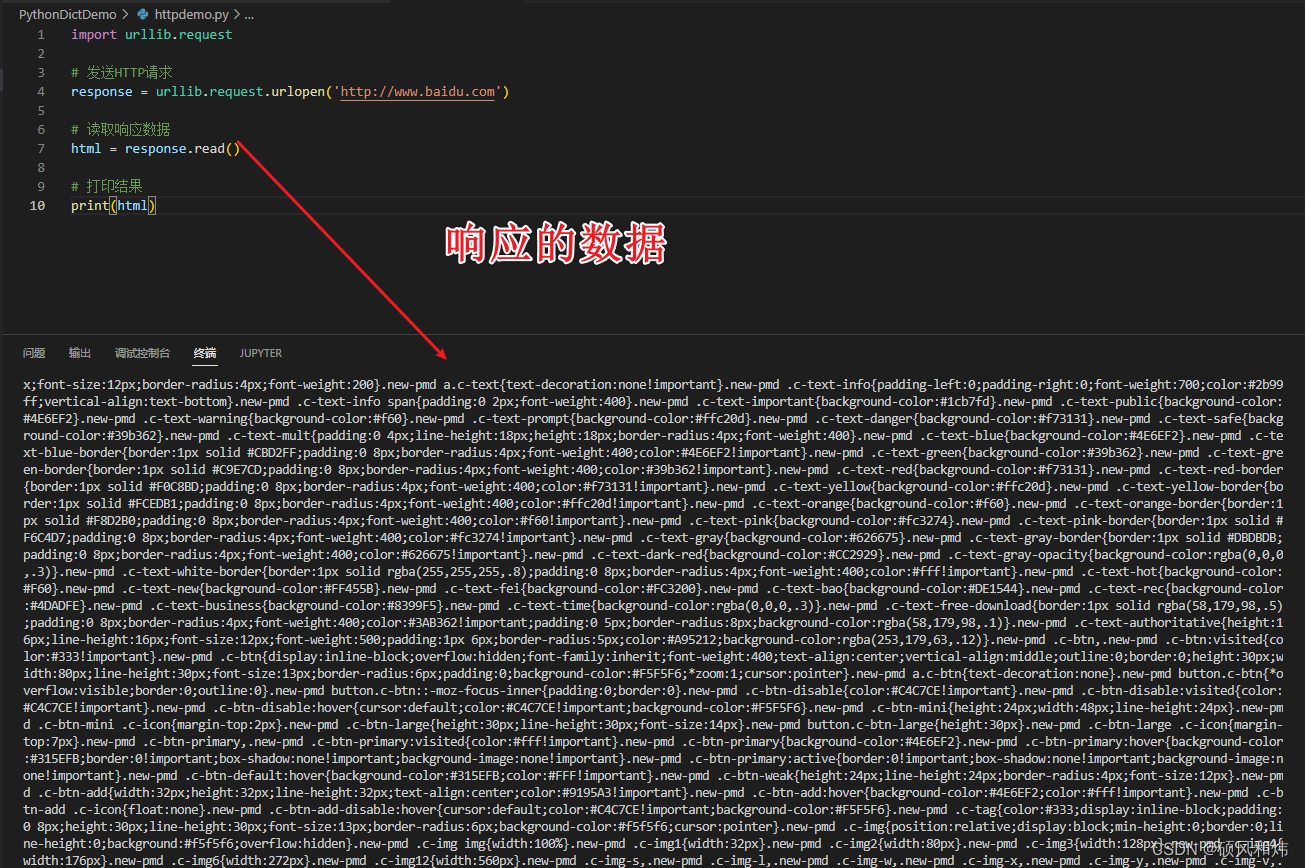
Task: Click 'urllib.request' on the import line
Action: tap(179, 35)
